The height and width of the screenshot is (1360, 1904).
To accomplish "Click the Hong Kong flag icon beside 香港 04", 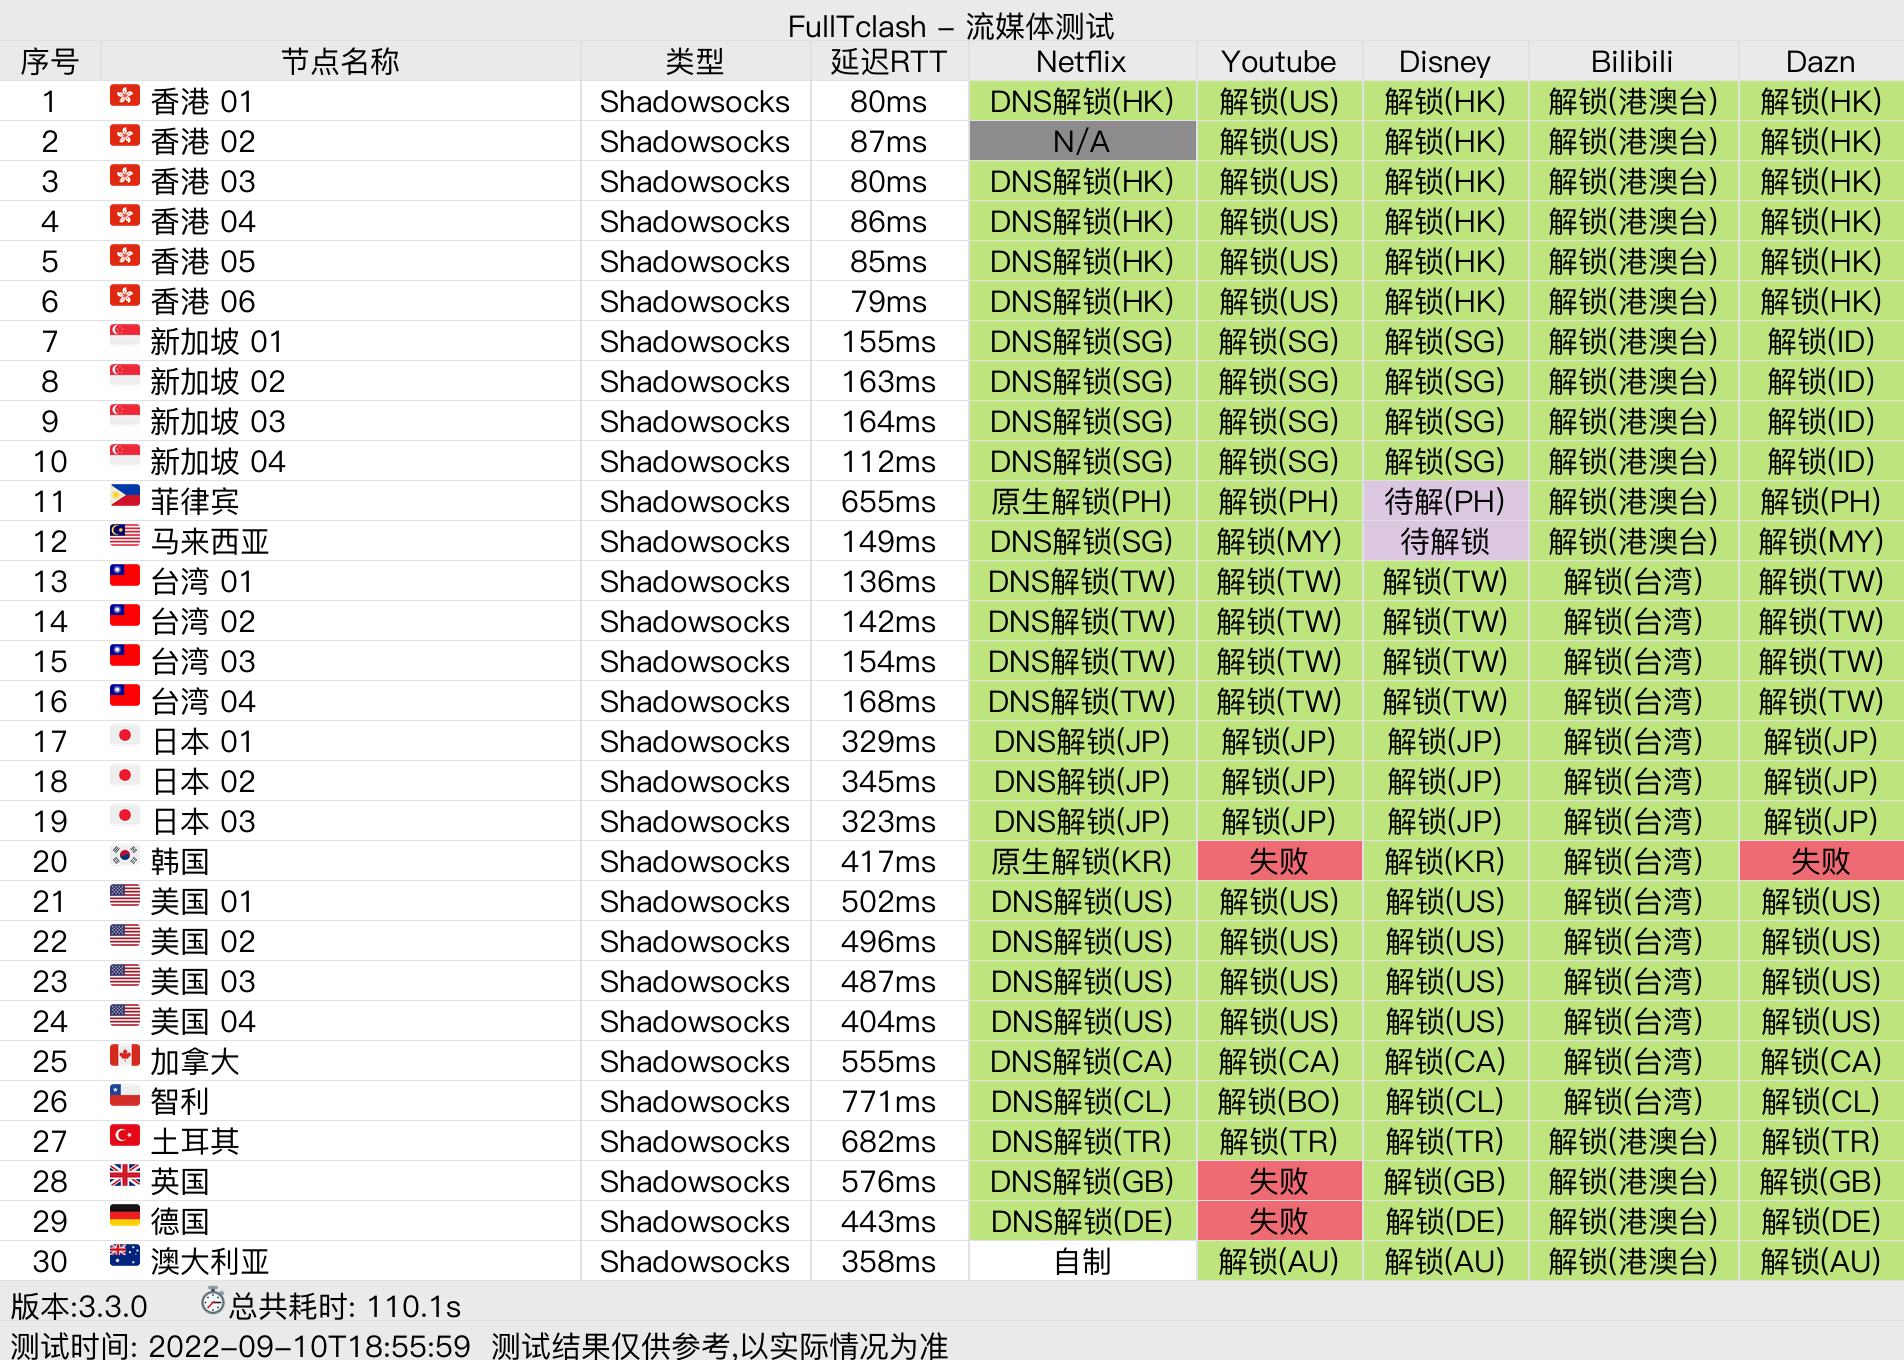I will click(125, 216).
